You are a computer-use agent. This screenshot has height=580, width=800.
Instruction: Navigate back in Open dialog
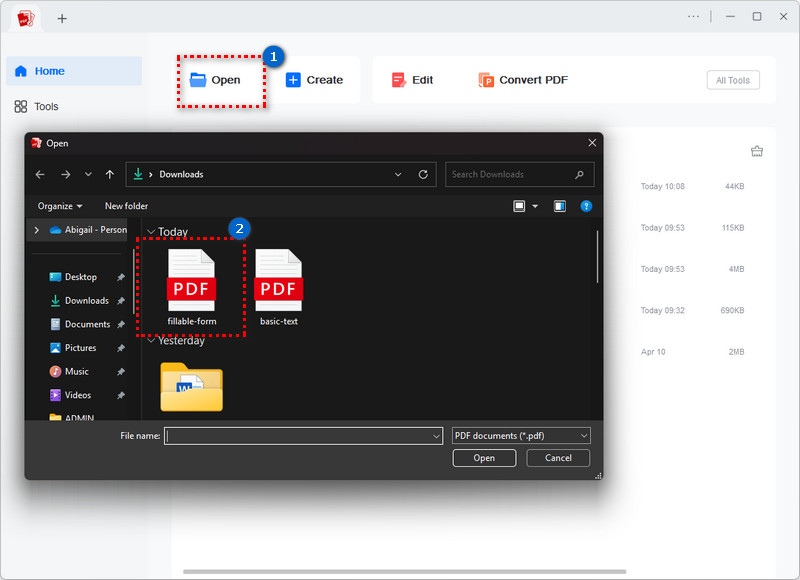40,174
